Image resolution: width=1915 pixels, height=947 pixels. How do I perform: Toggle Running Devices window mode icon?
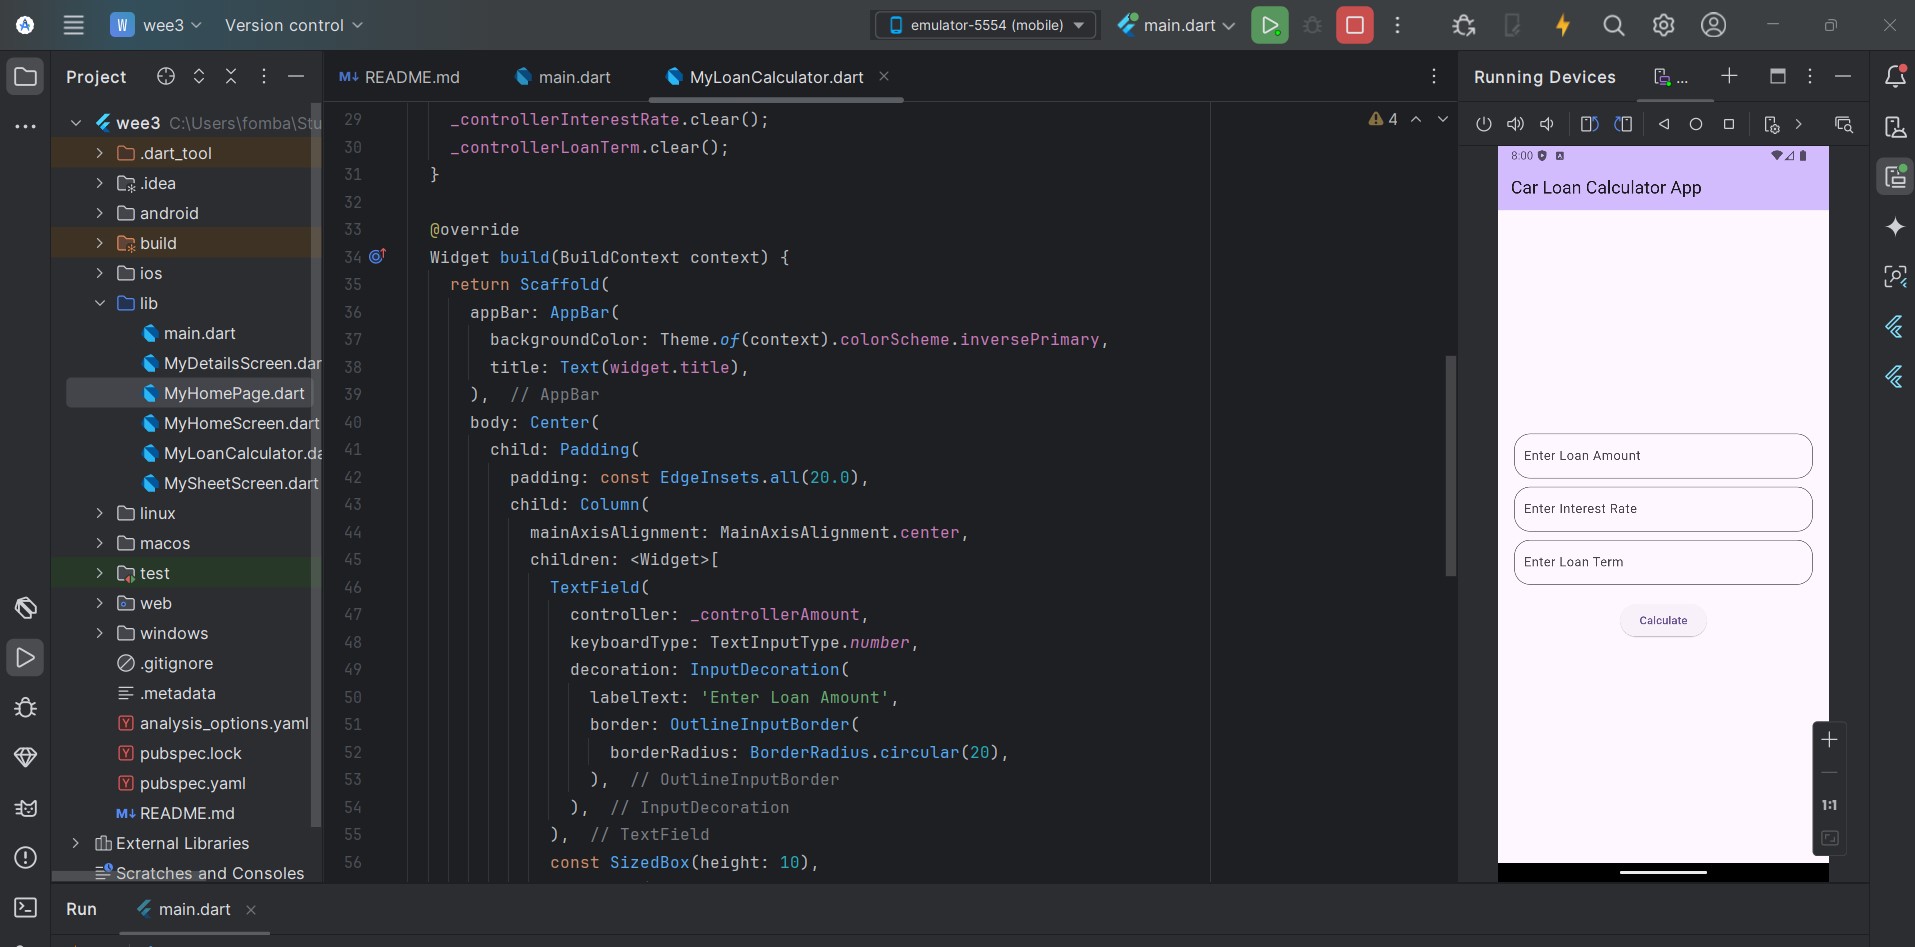coord(1777,76)
